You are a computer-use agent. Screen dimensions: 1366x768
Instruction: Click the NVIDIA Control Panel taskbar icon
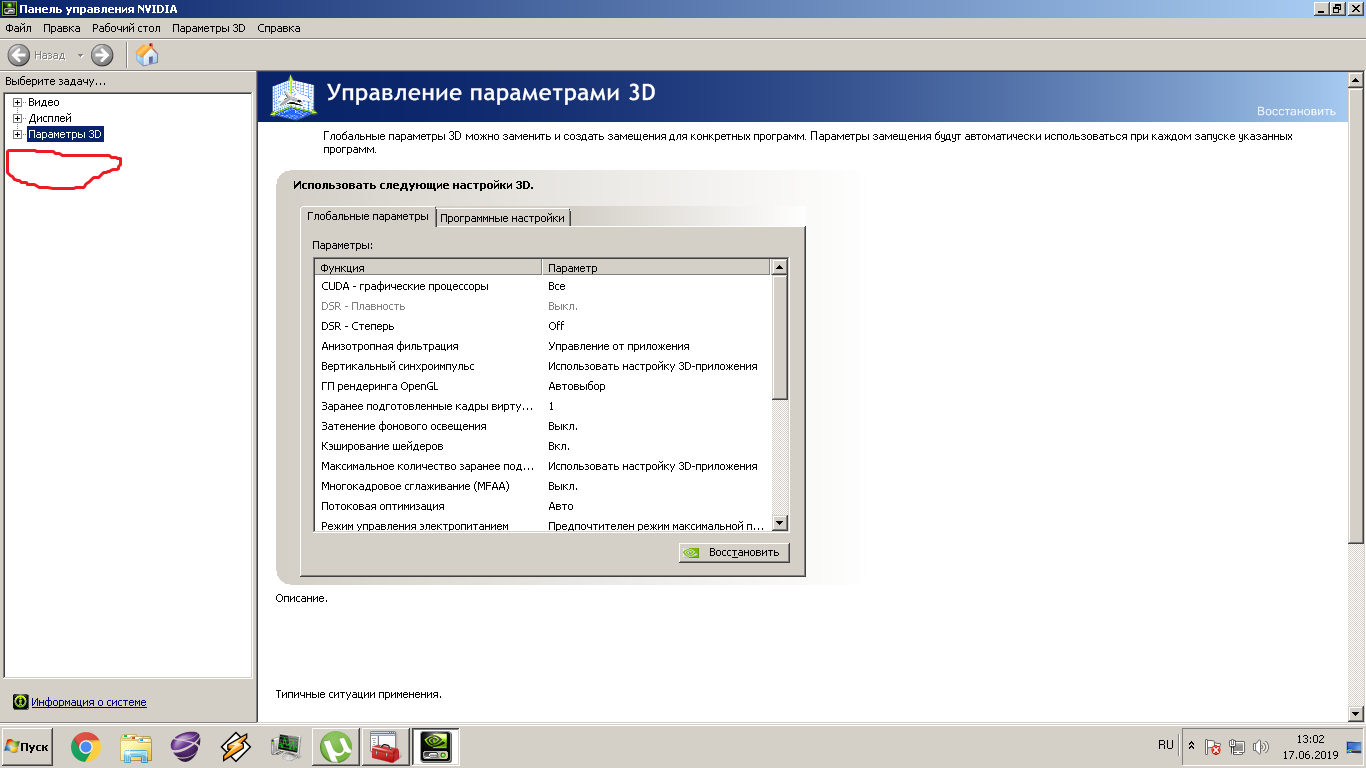tap(436, 746)
